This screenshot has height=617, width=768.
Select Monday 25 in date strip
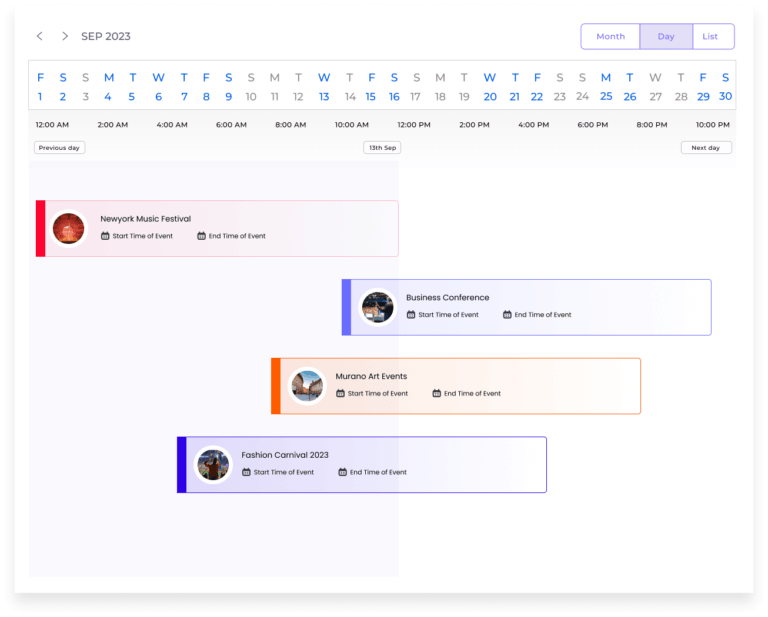click(x=606, y=87)
